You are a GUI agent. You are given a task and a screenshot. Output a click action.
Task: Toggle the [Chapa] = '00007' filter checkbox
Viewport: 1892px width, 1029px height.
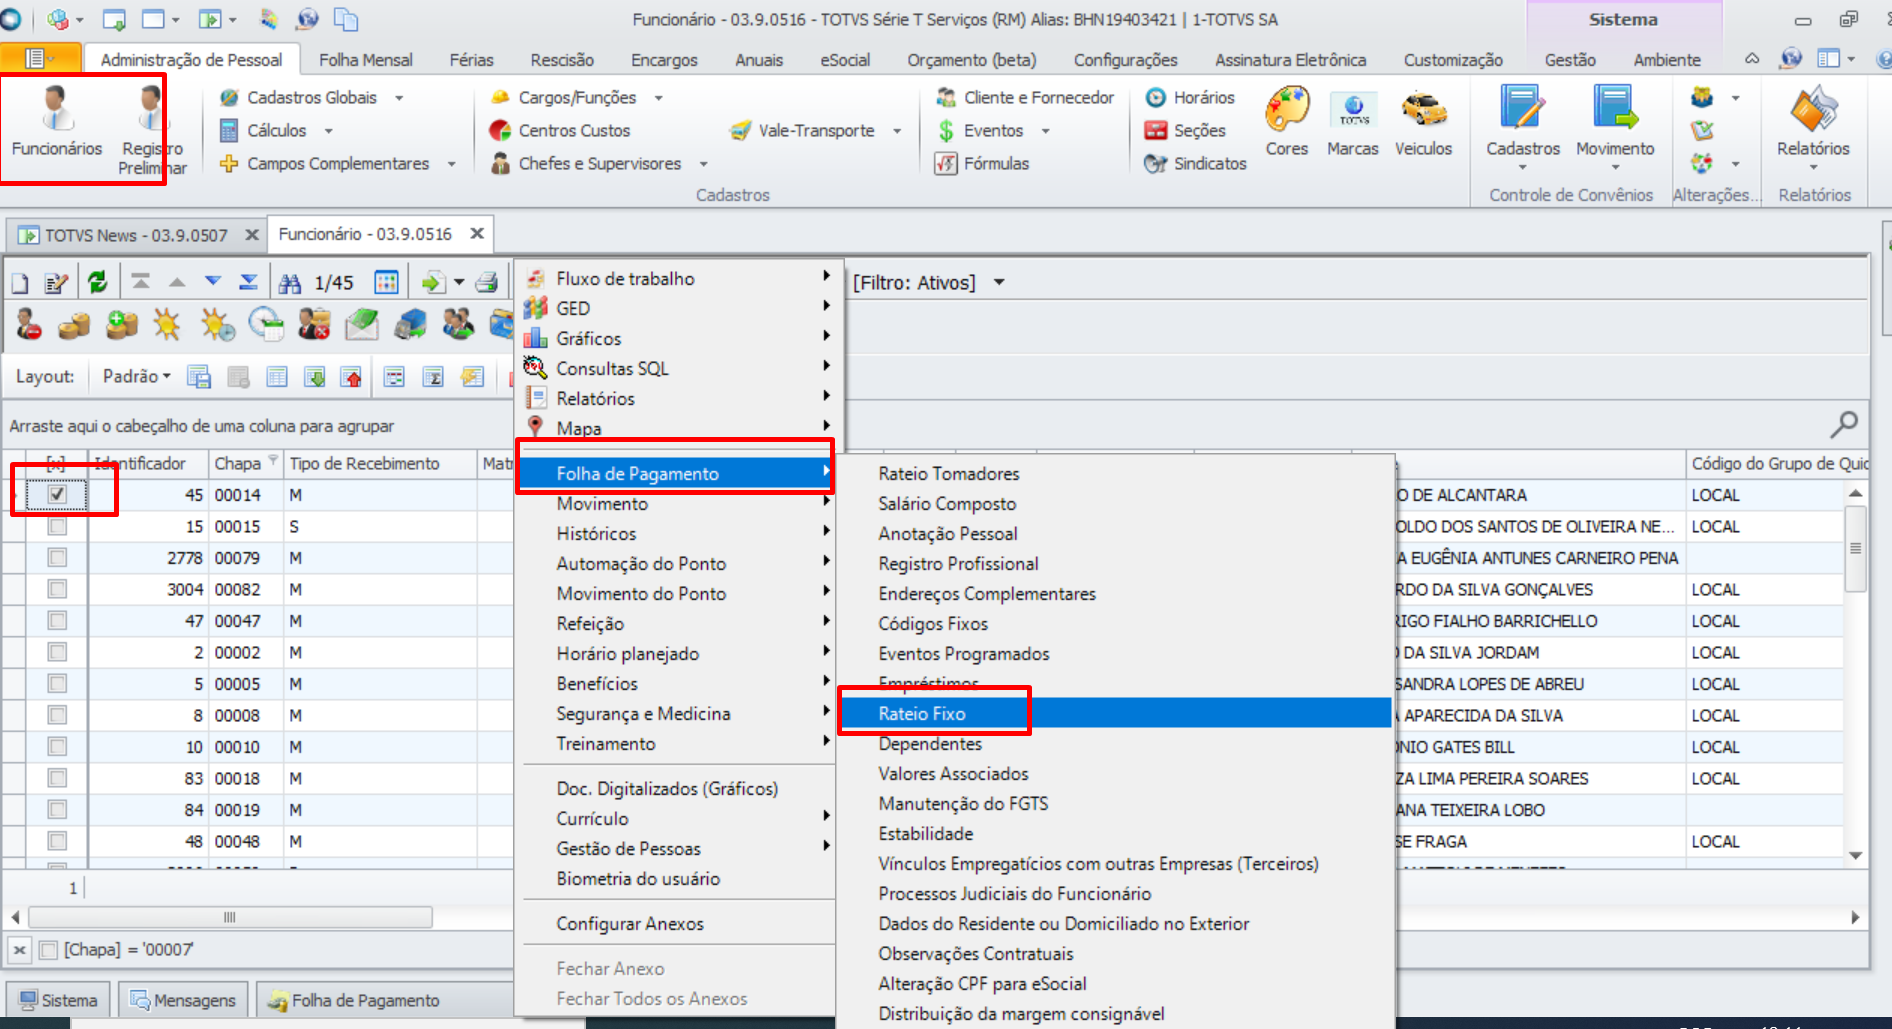[x=47, y=949]
